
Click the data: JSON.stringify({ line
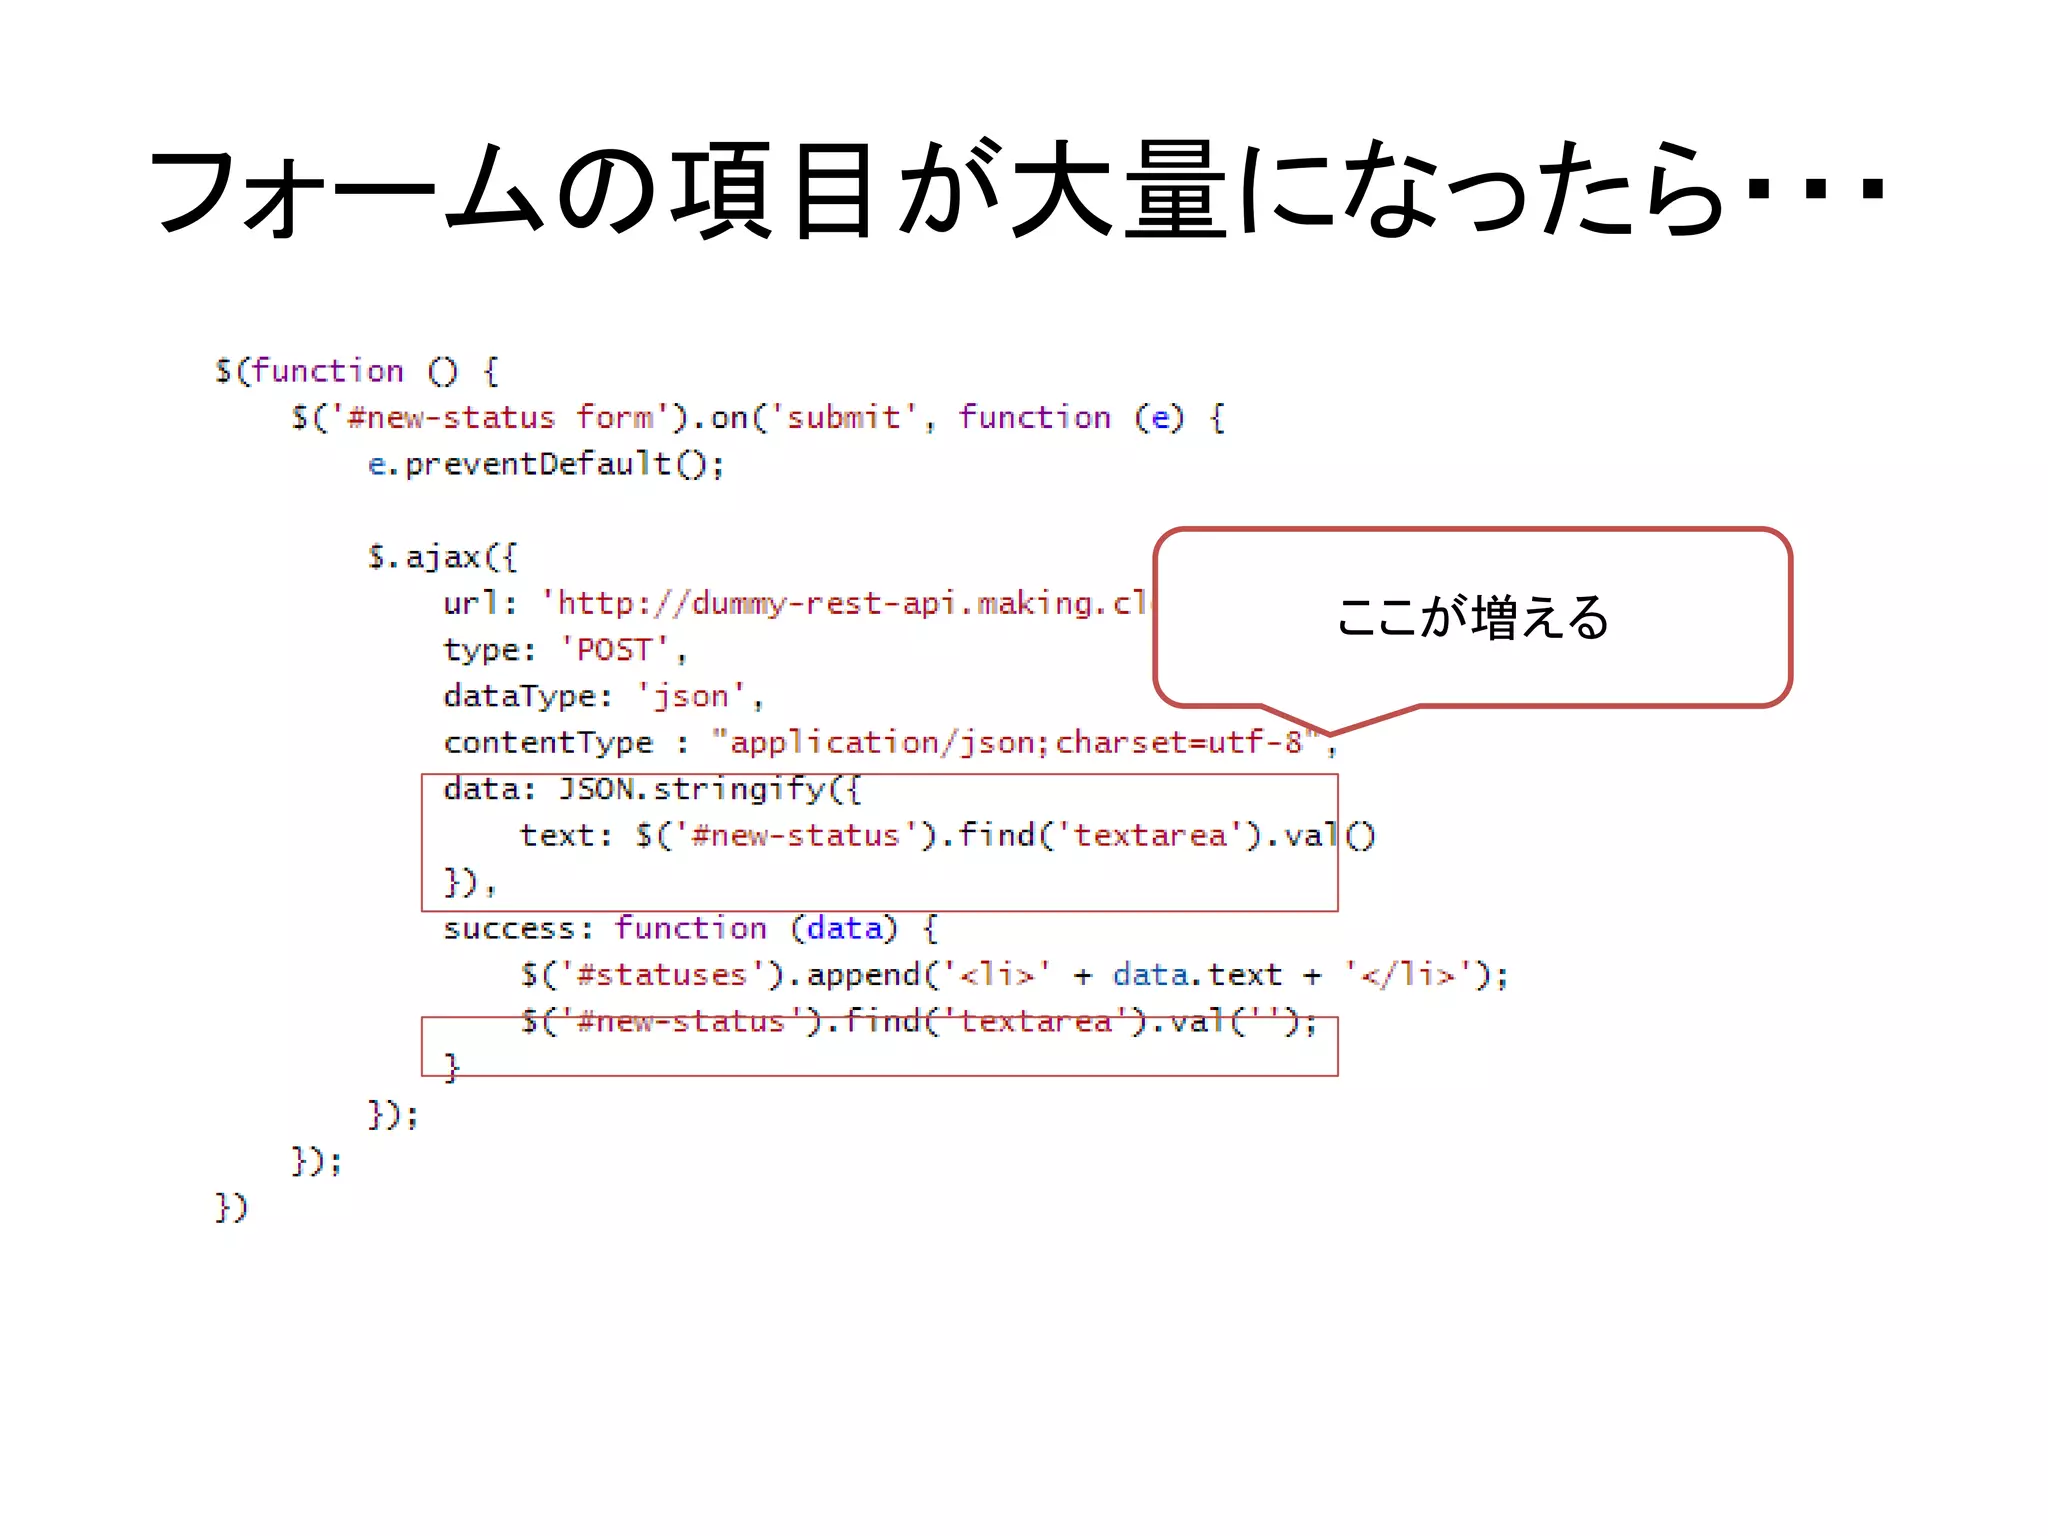(652, 789)
